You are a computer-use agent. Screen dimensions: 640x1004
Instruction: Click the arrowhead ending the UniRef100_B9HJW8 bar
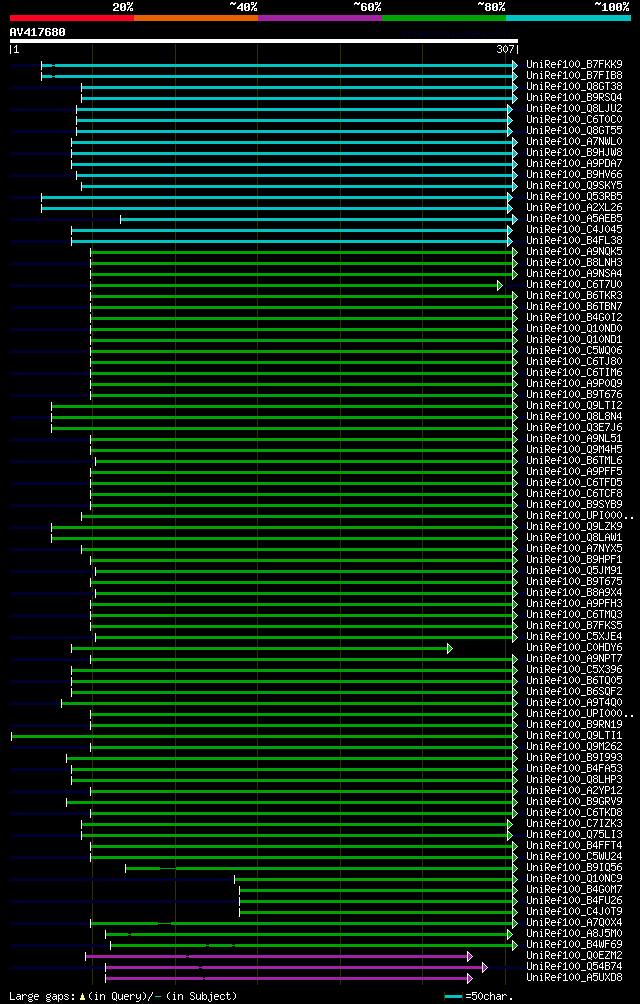[515, 152]
